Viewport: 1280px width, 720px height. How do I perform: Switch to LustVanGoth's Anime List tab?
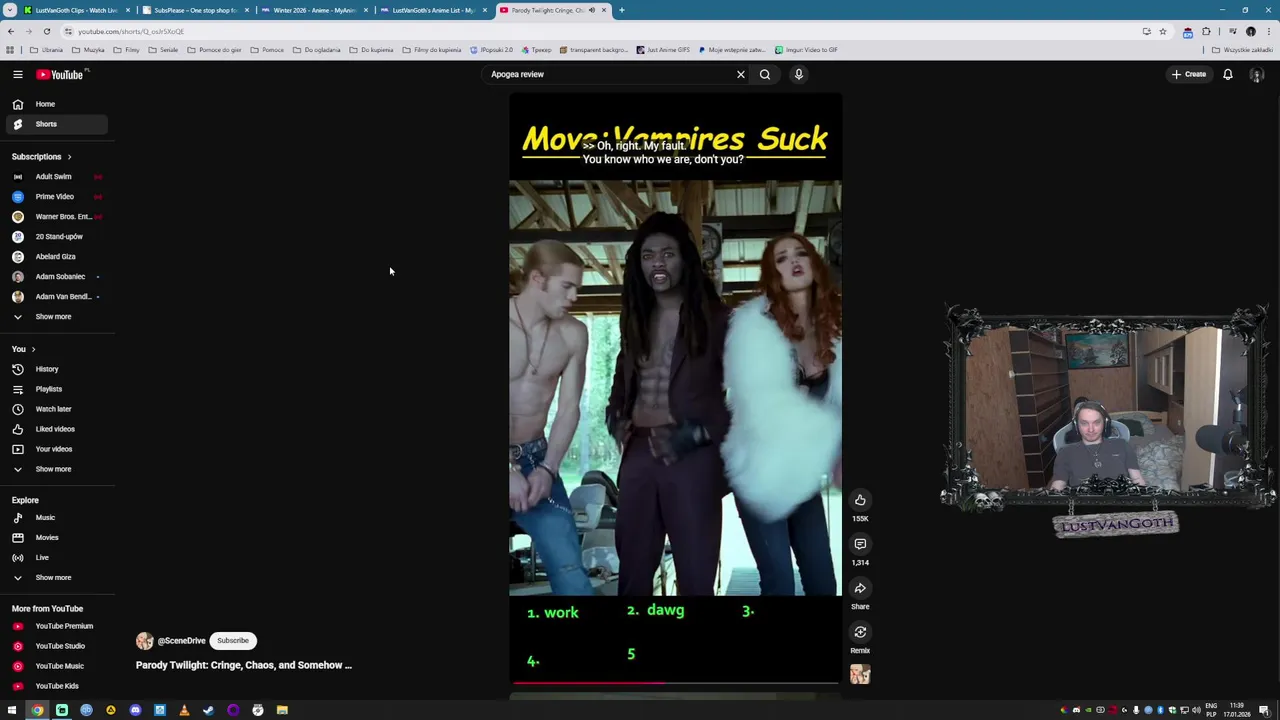click(x=433, y=10)
